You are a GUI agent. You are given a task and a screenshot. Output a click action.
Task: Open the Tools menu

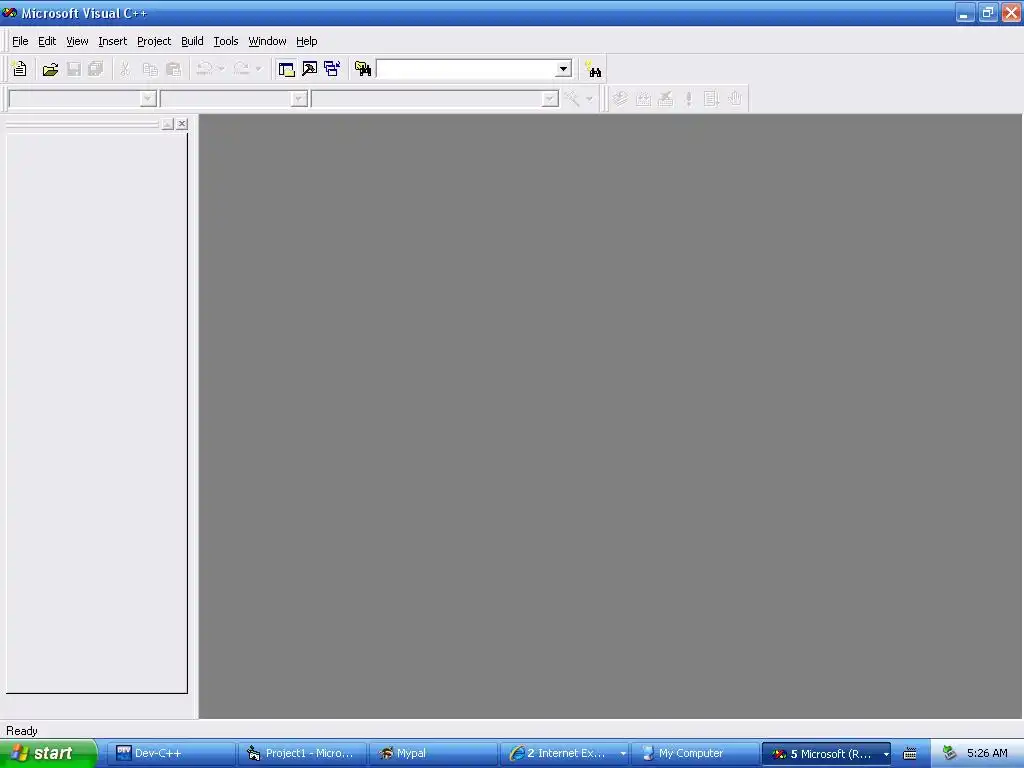[226, 41]
